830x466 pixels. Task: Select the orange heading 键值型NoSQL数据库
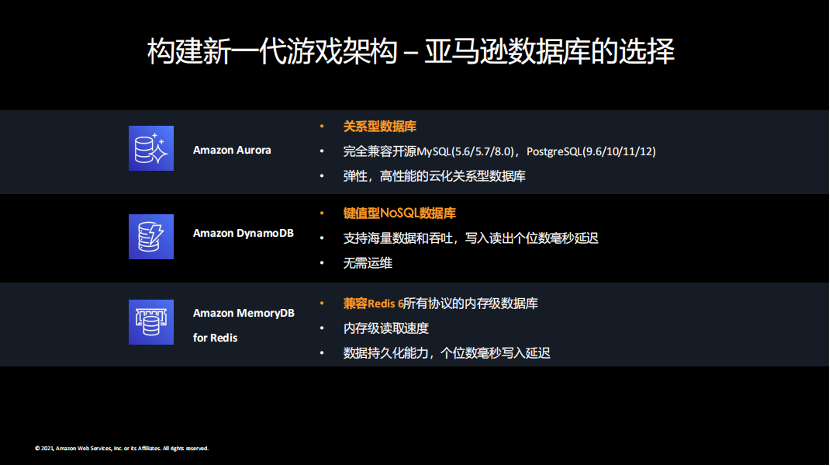(399, 213)
